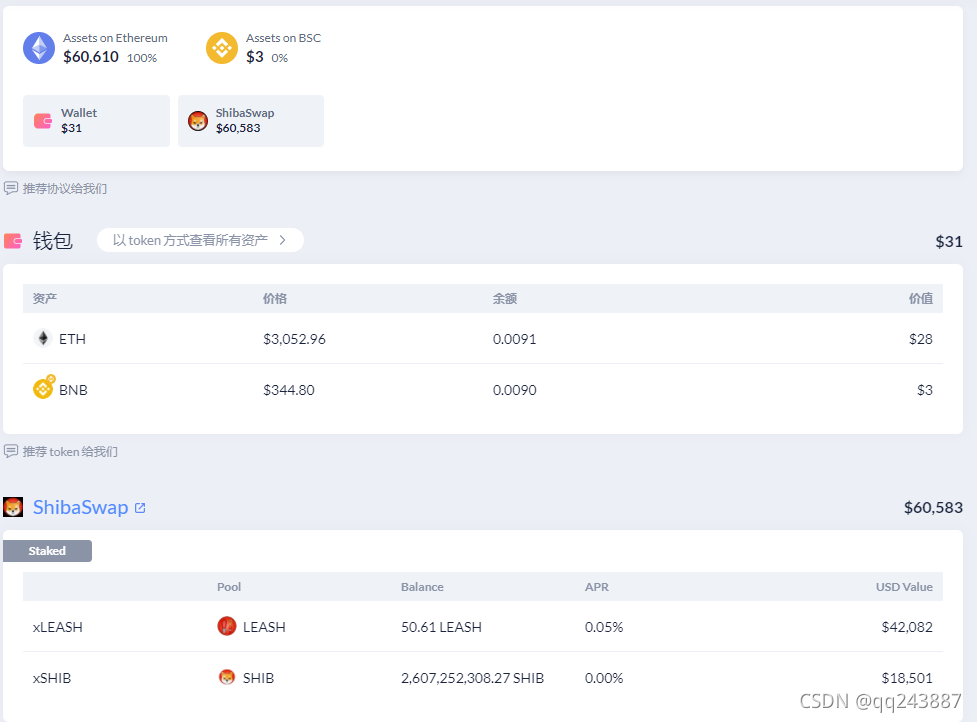Click the APR column header
Viewport: 977px width, 722px height.
point(596,587)
